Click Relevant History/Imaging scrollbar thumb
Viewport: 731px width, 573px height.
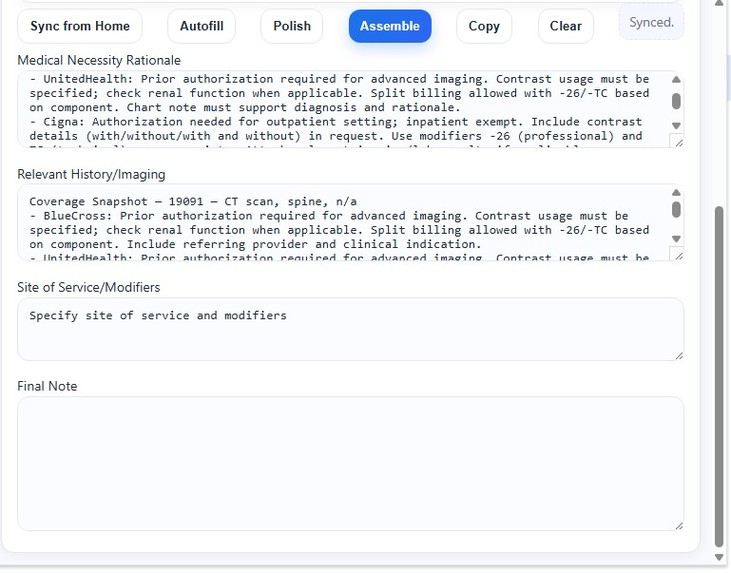tap(676, 209)
